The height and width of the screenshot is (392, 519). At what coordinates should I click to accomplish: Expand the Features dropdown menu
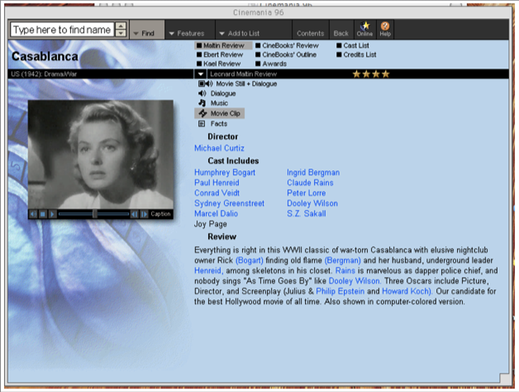coord(187,33)
